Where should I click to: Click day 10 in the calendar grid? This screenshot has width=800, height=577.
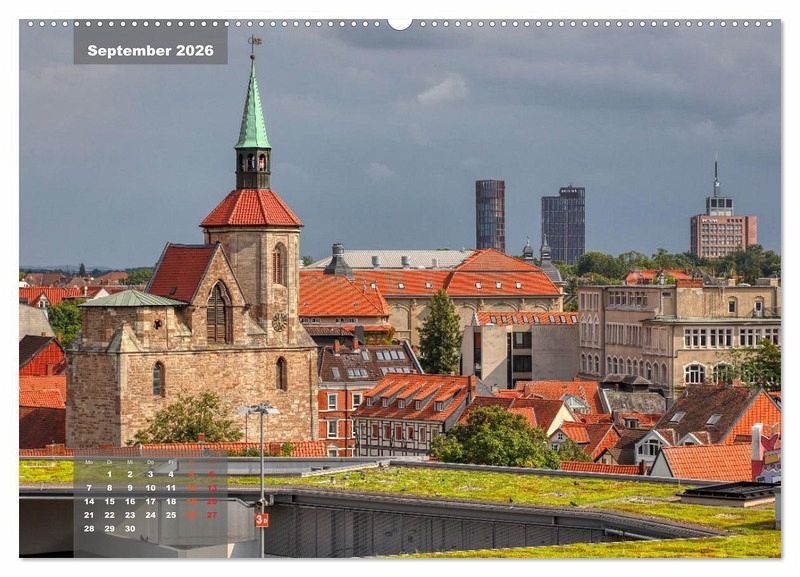150,488
